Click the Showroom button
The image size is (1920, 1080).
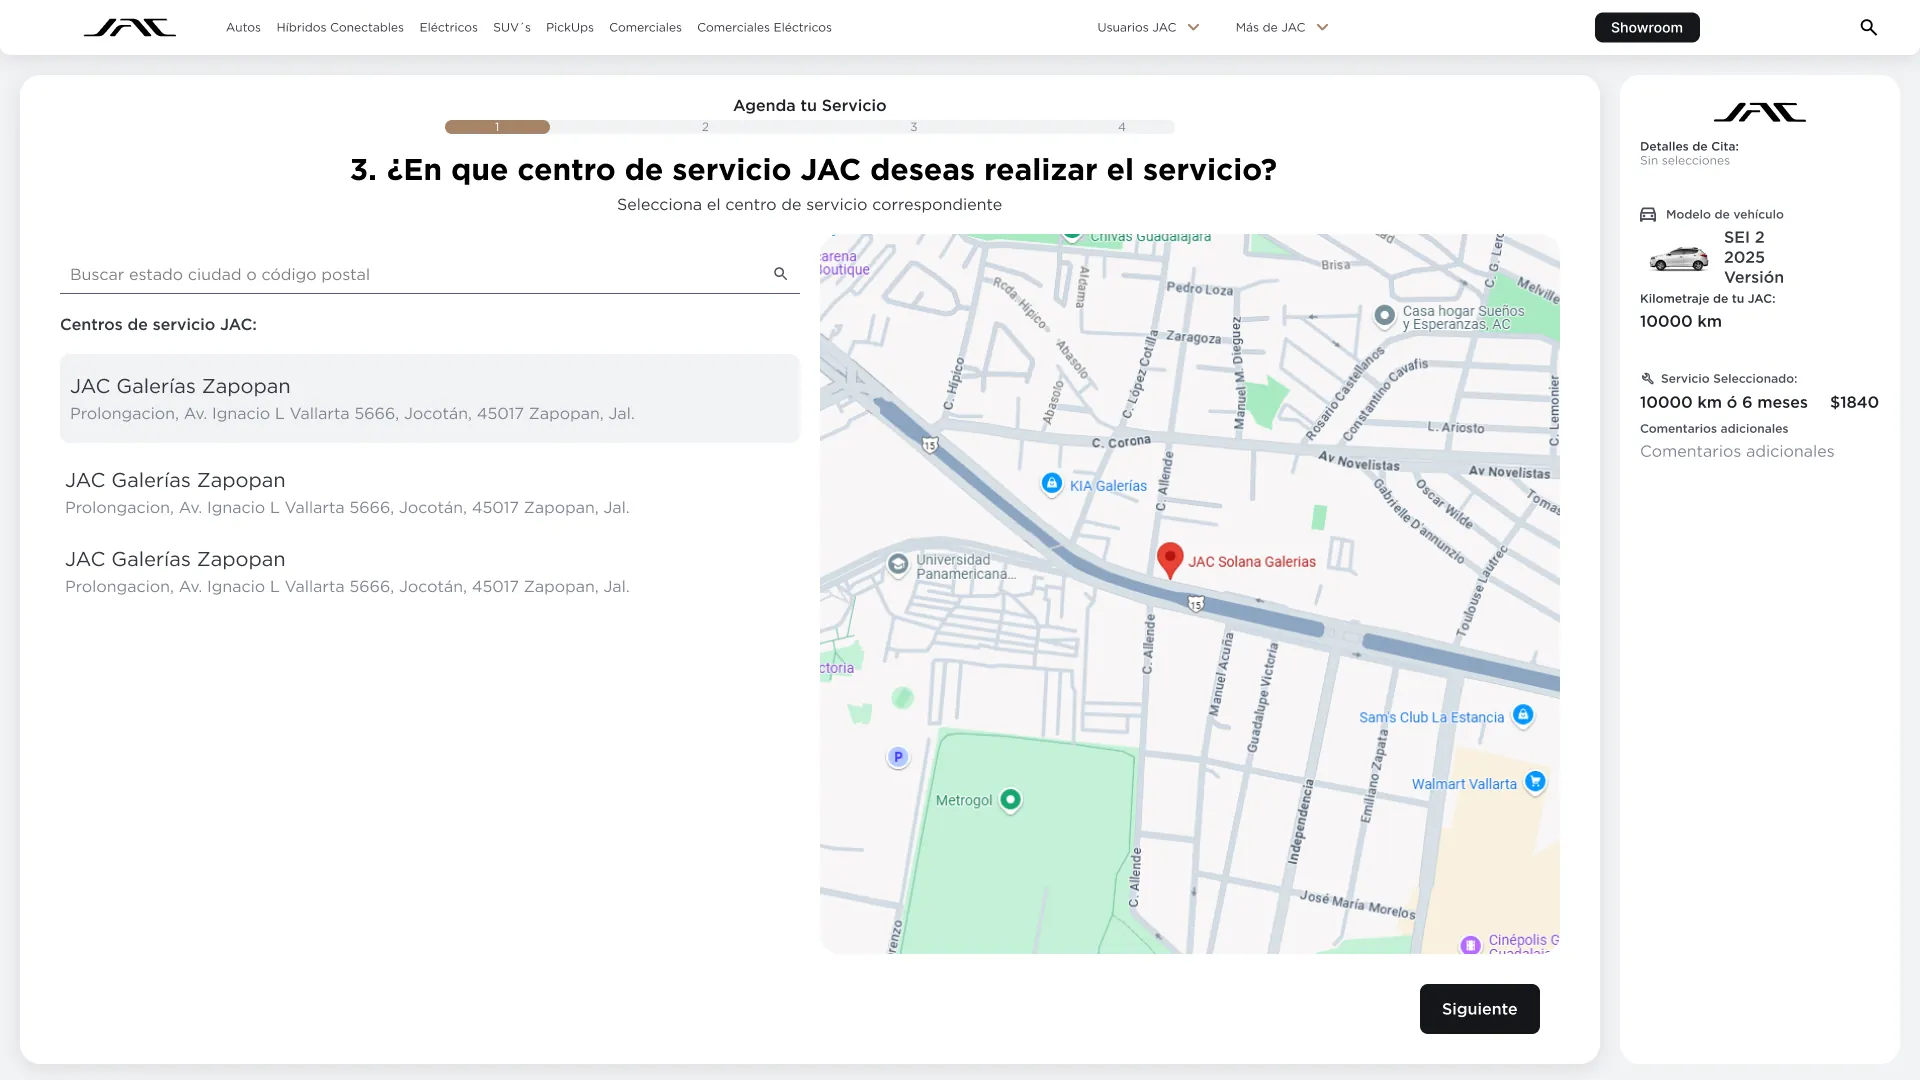click(x=1647, y=27)
